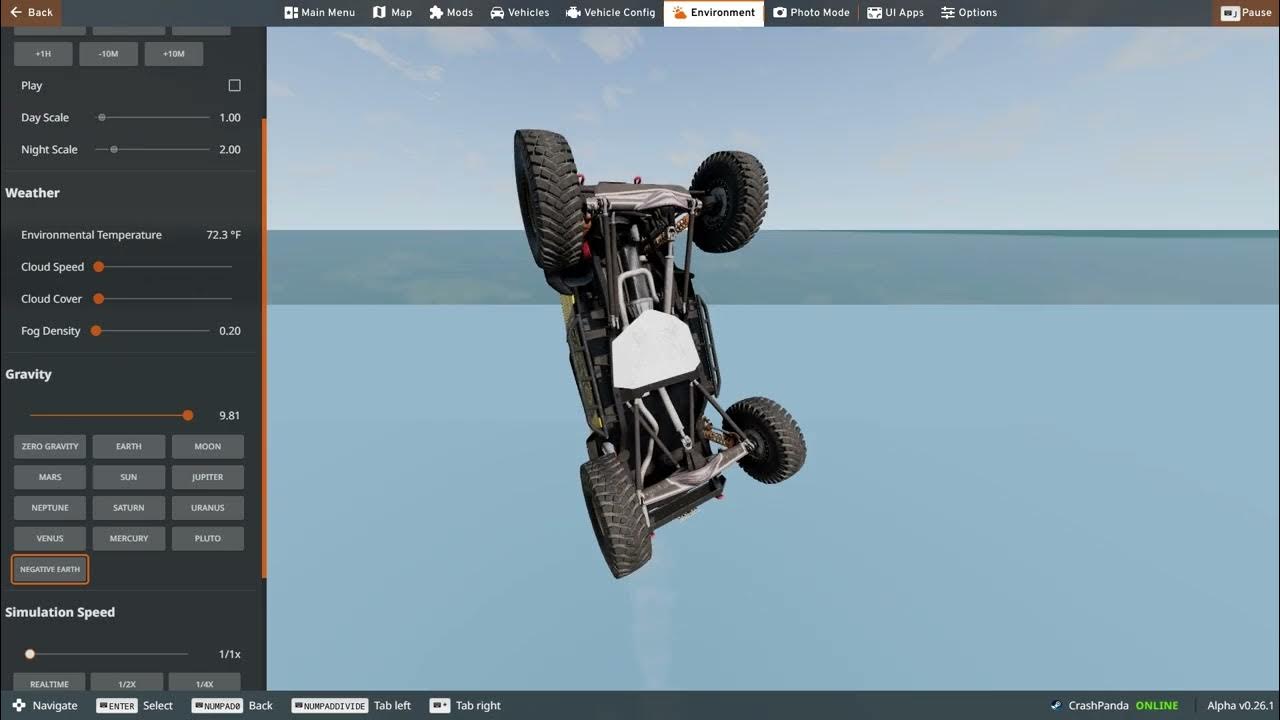Click the ONLINE status text
The height and width of the screenshot is (720, 1280).
coord(1157,706)
